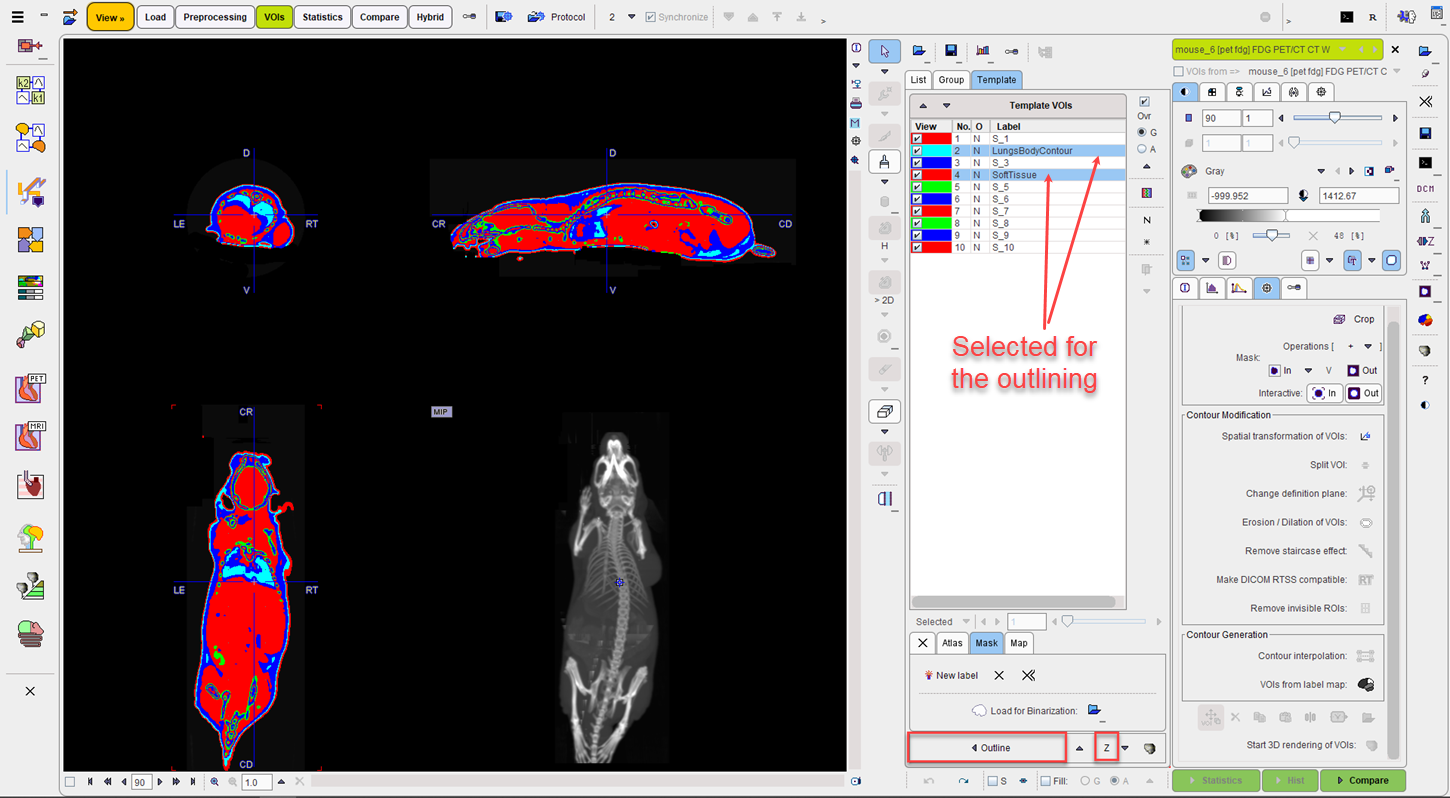Viewport: 1450px width, 798px height.
Task: Open dropdown arrow next to Z direction button
Action: pos(1125,748)
